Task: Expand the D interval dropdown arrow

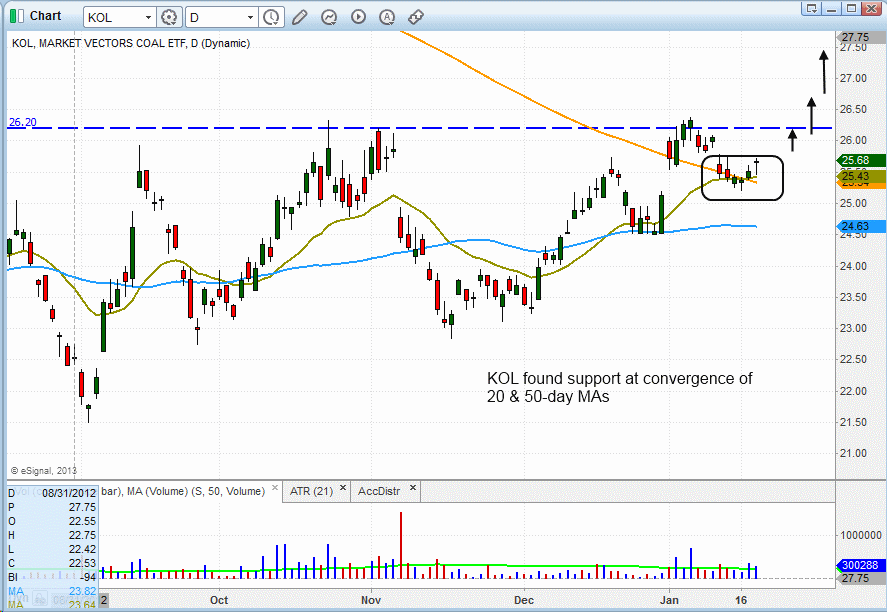Action: click(x=251, y=17)
